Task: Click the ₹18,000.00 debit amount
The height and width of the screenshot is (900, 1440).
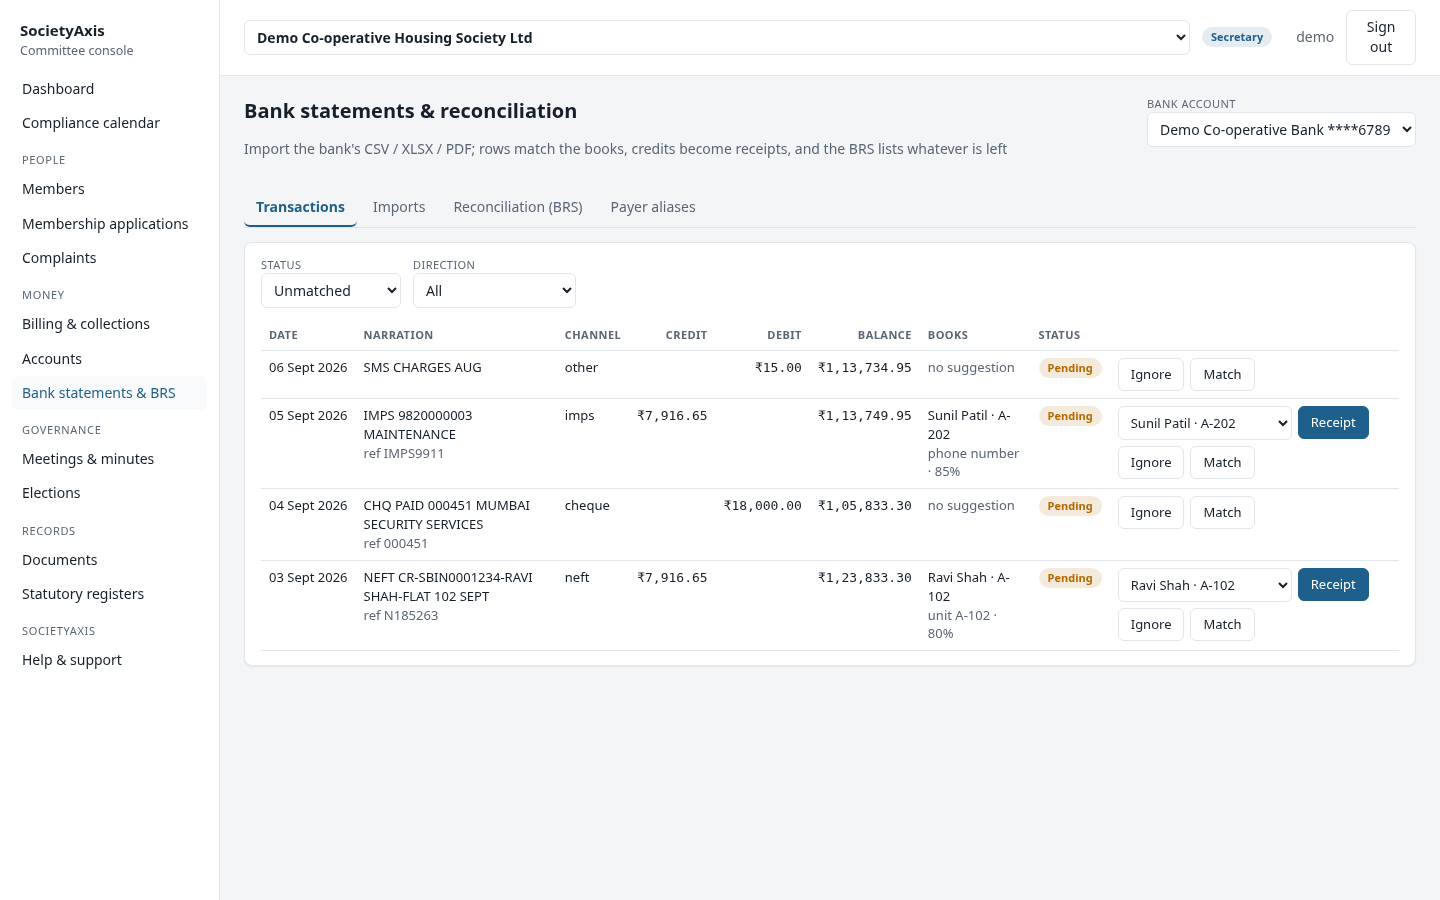Action: click(x=762, y=506)
